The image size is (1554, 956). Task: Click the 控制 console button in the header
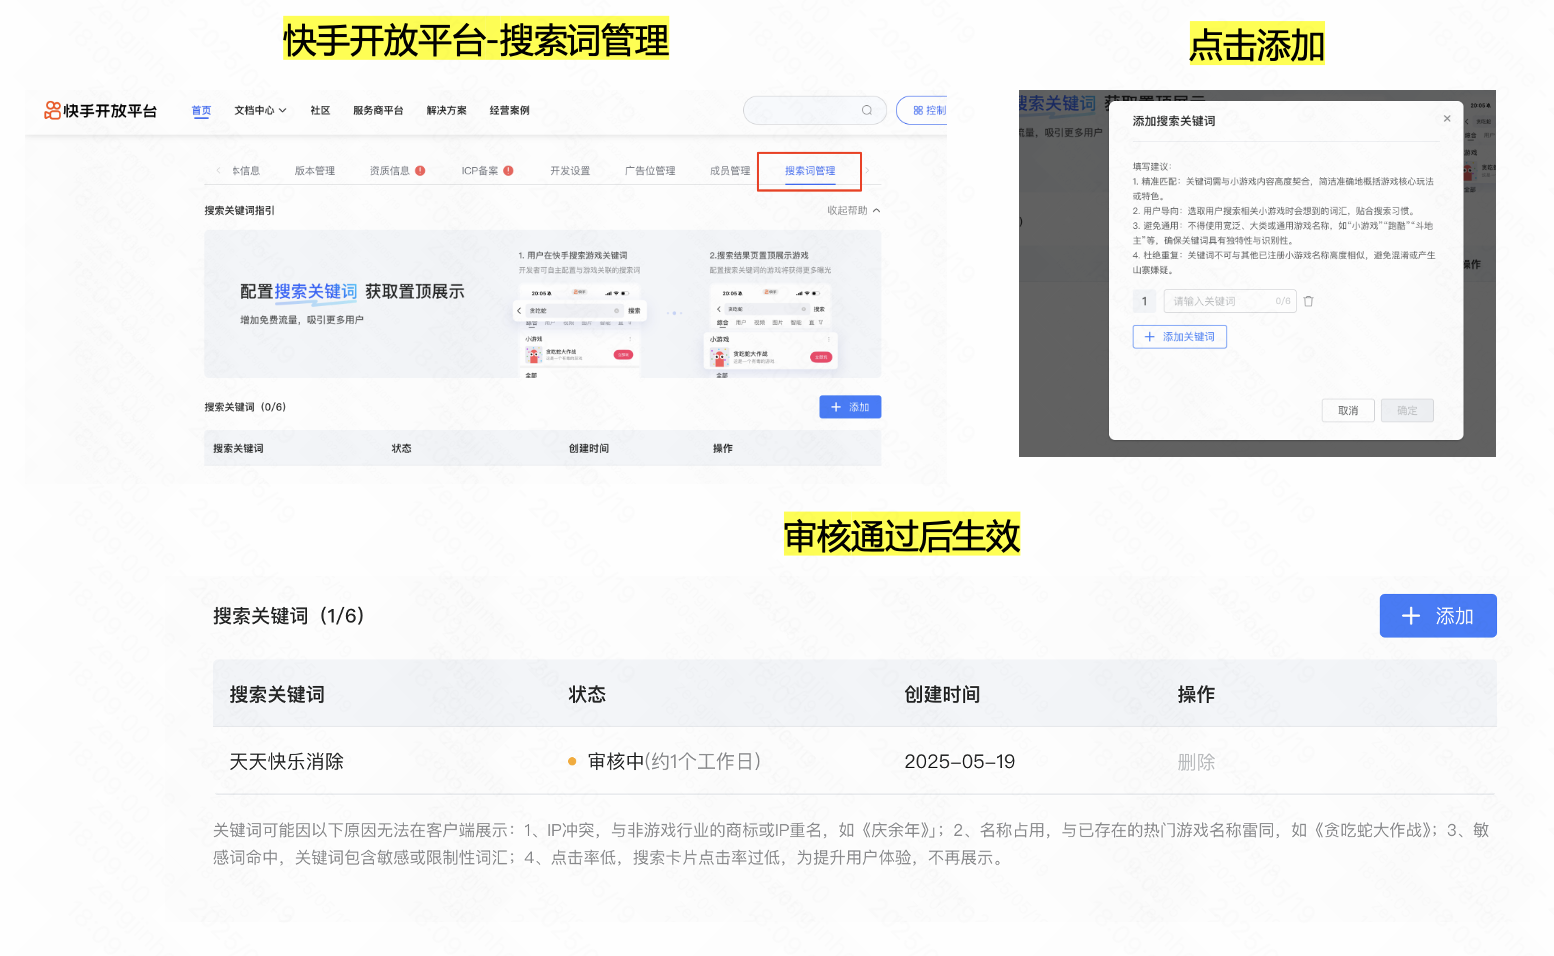[x=922, y=110]
